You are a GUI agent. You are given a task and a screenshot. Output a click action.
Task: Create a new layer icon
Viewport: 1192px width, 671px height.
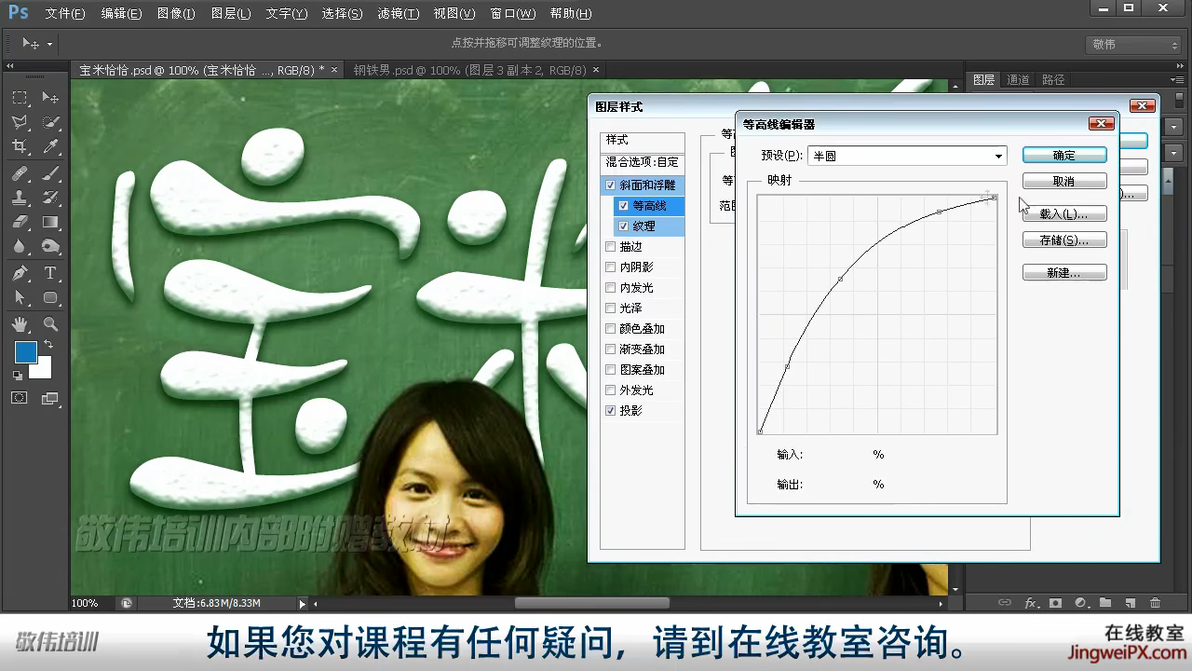pyautogui.click(x=1130, y=603)
